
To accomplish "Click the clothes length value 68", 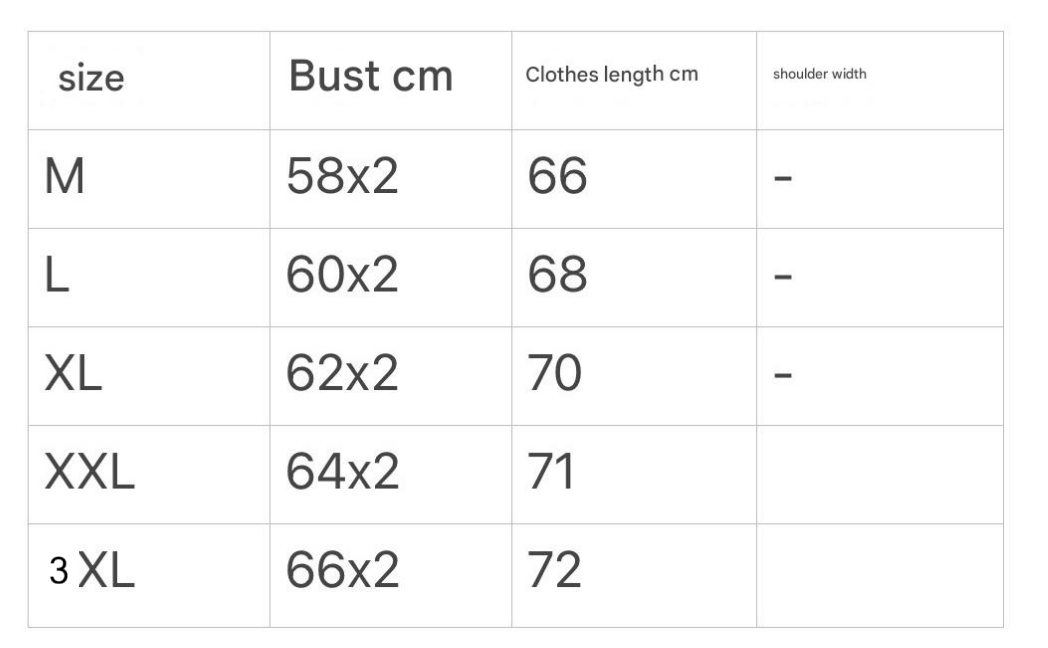I will [x=557, y=277].
